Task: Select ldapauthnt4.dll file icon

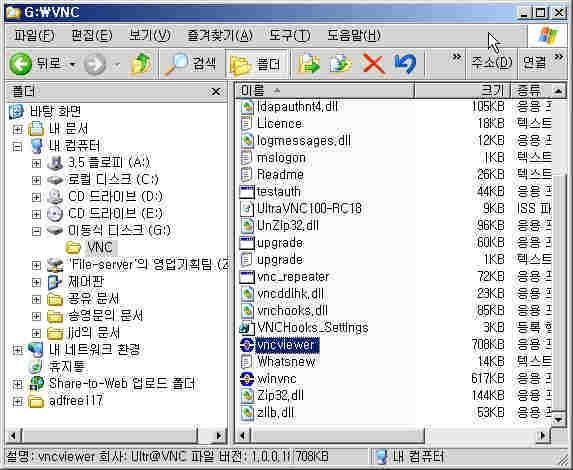Action: [x=247, y=107]
